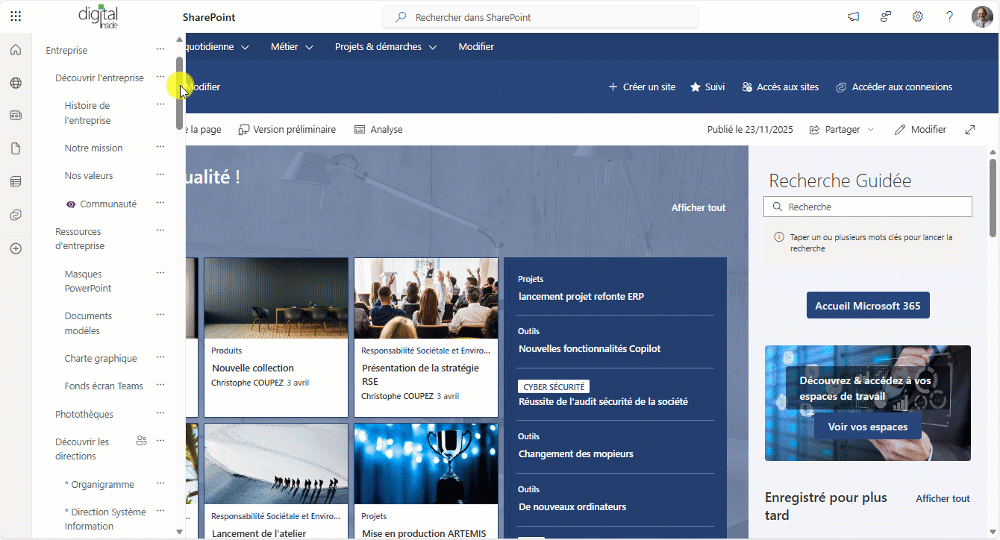
Task: Click the Suivi star button
Action: [x=707, y=87]
